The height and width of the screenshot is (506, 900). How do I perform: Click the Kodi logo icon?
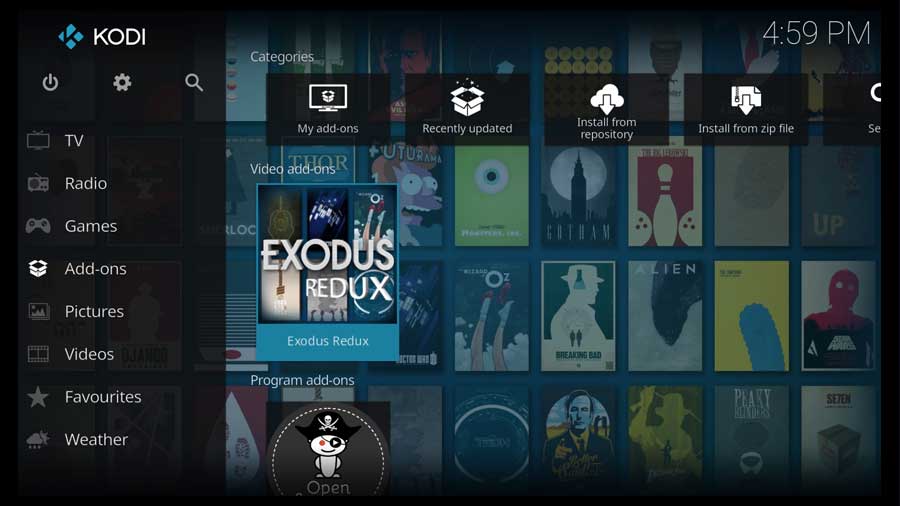coord(71,37)
